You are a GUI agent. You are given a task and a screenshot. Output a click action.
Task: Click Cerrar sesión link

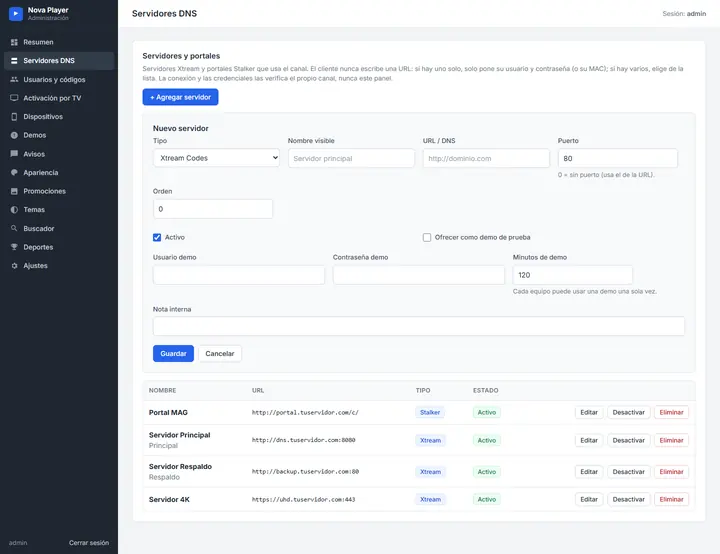coord(89,543)
